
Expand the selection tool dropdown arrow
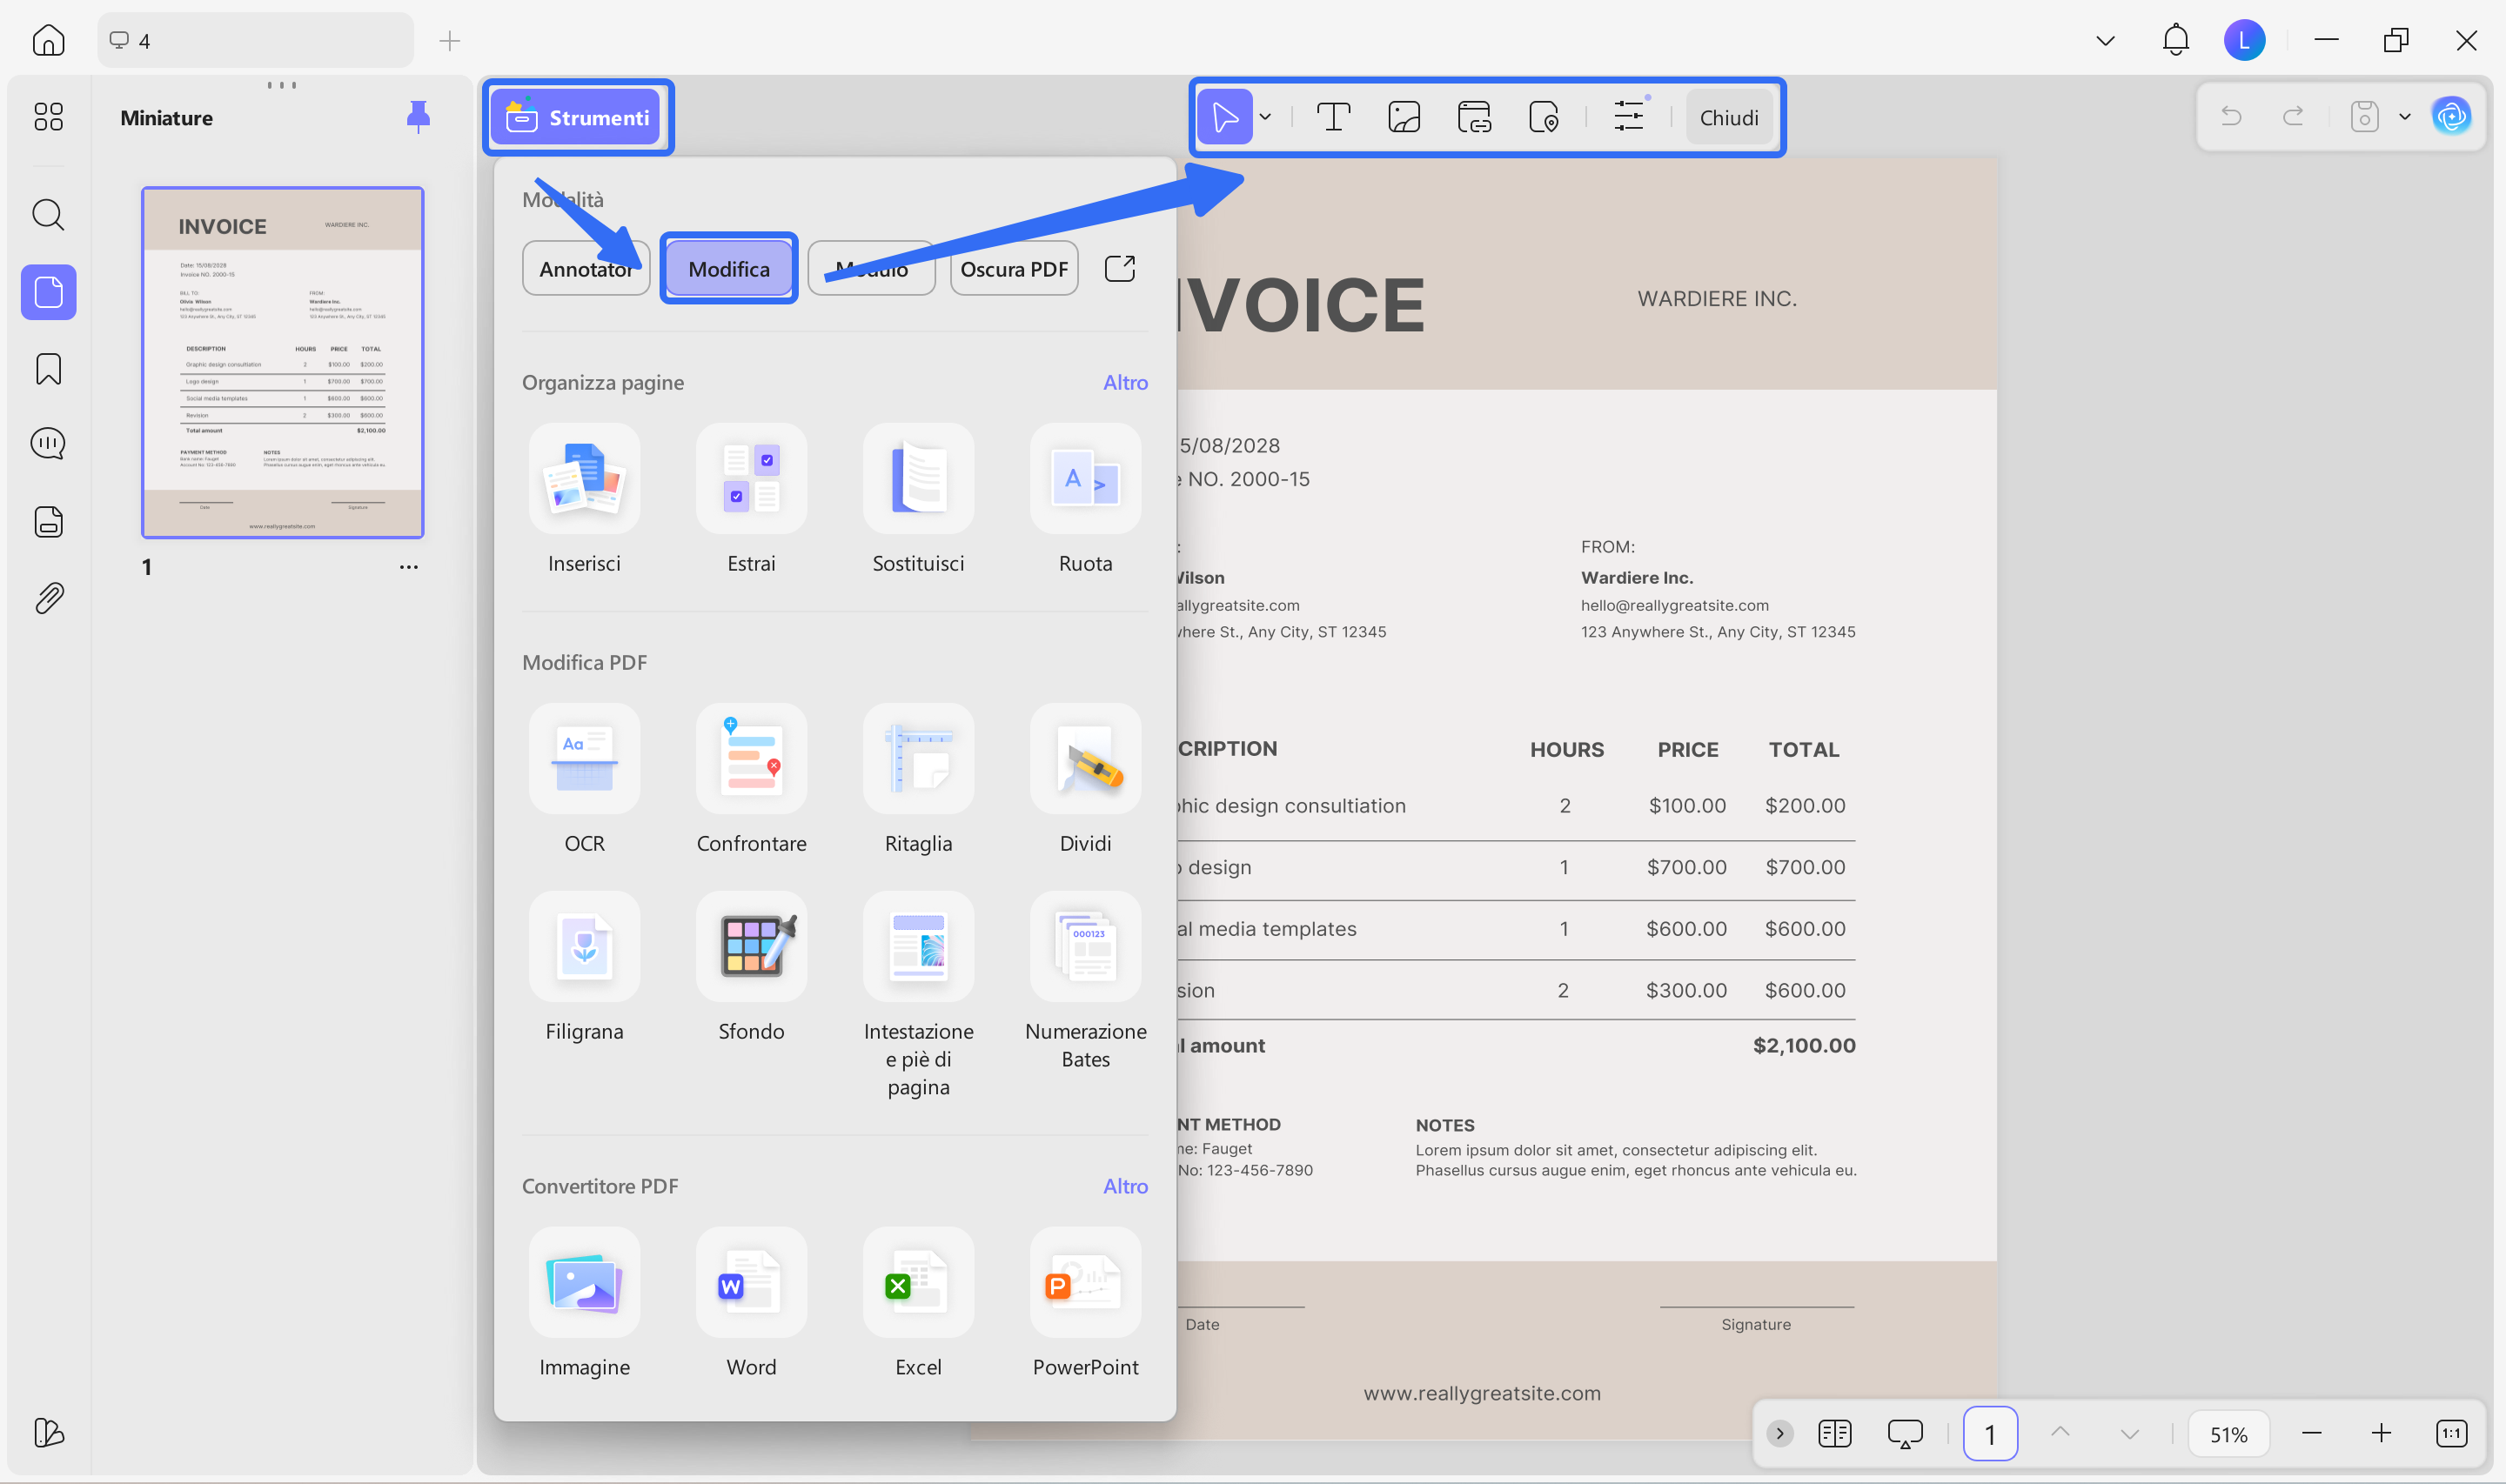(x=1265, y=117)
